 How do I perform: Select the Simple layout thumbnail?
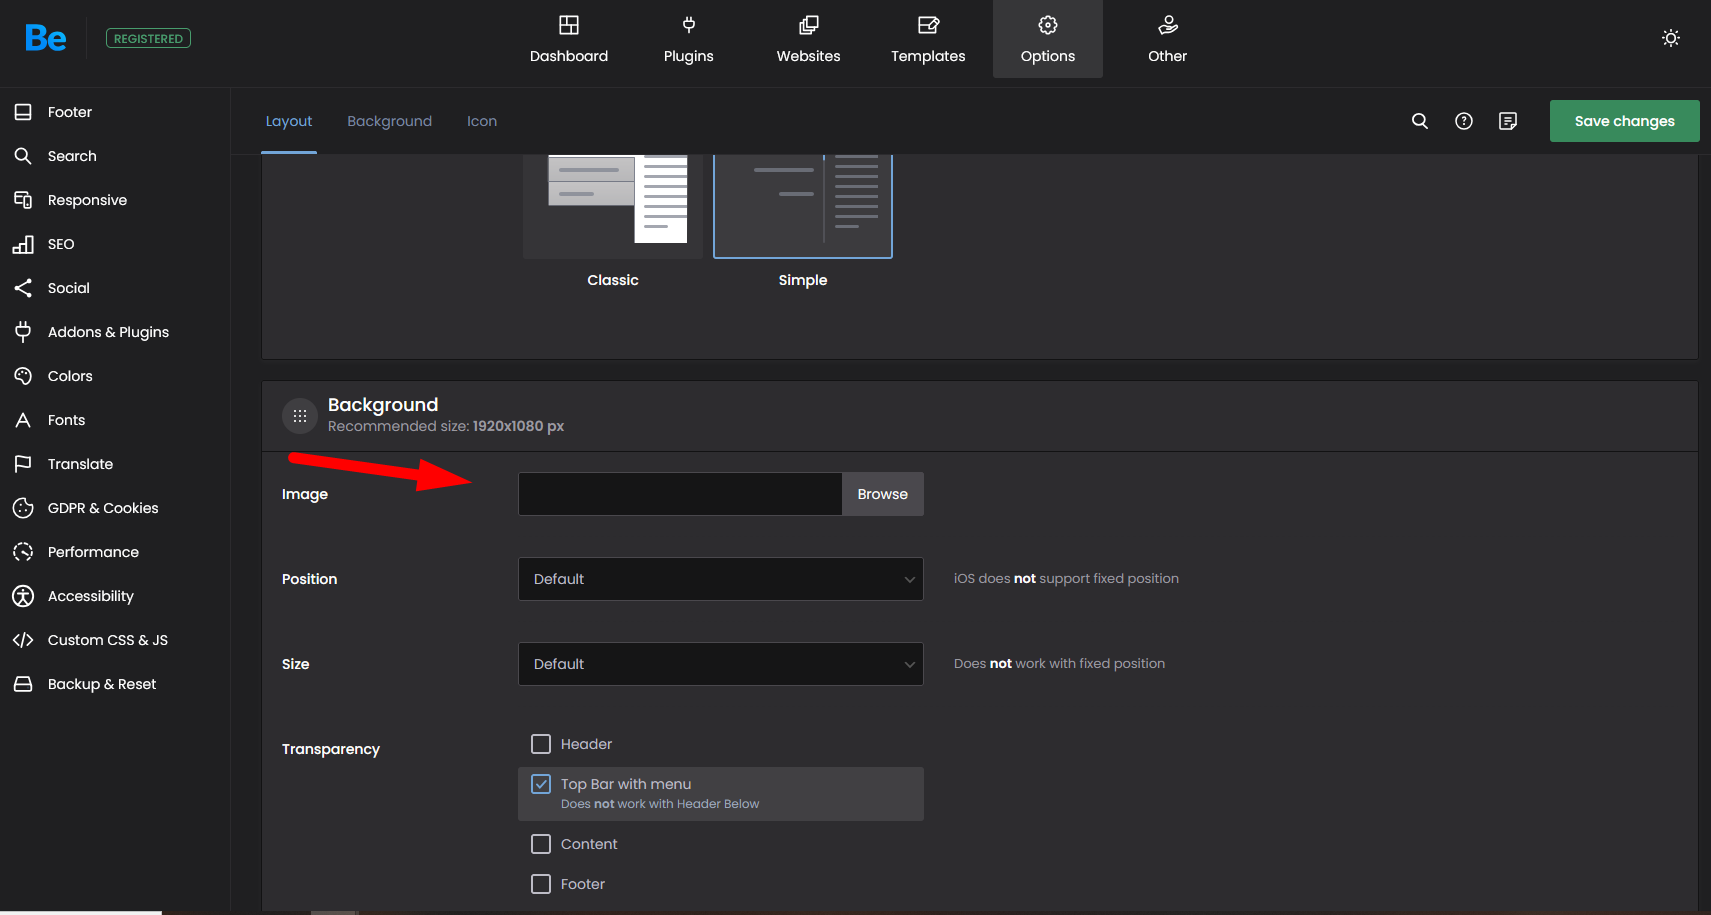tap(803, 206)
